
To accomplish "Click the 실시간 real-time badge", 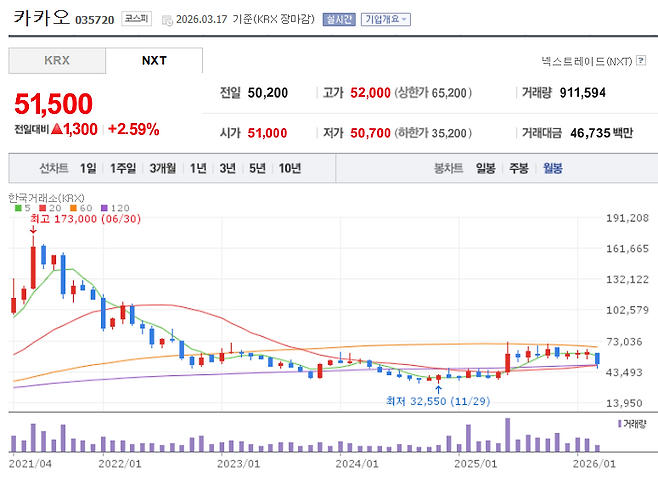I will point(339,19).
